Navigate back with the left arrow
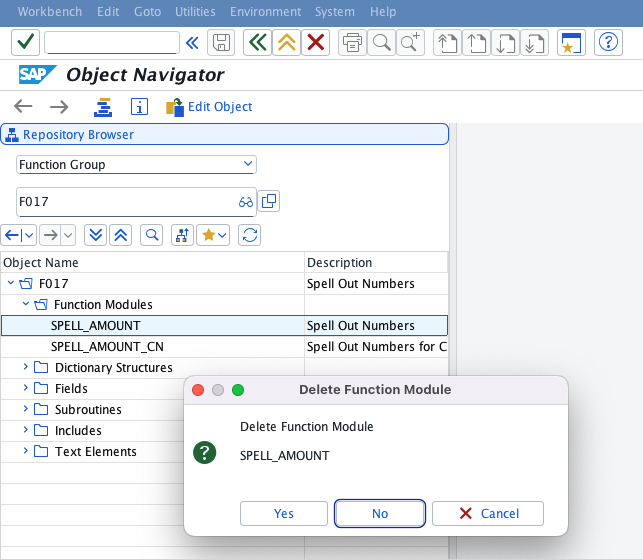This screenshot has width=643, height=559. click(x=23, y=107)
